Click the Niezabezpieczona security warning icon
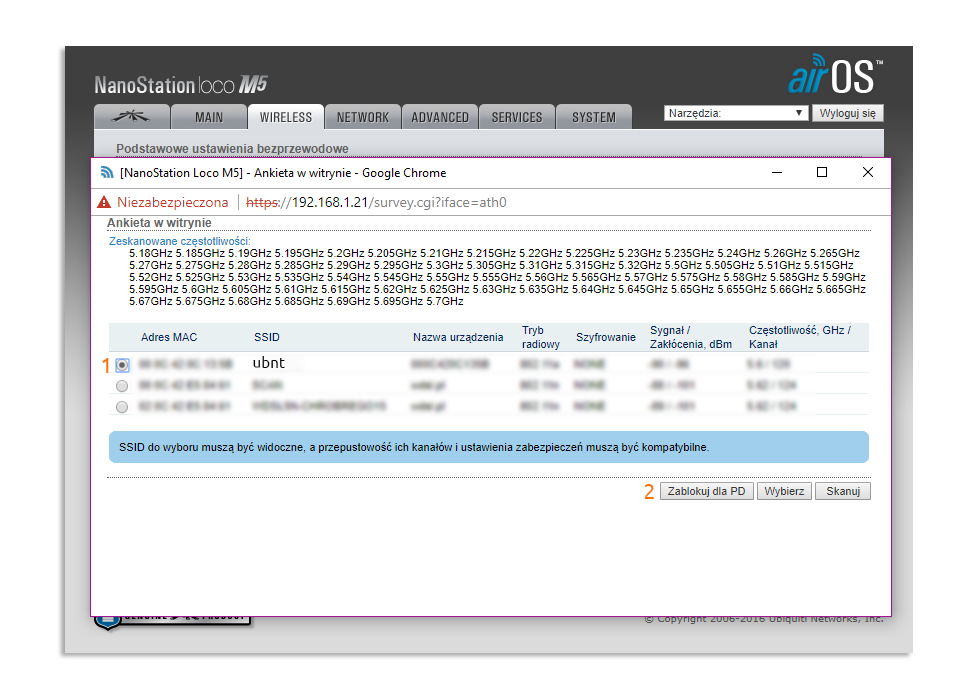979x699 pixels. (x=104, y=202)
